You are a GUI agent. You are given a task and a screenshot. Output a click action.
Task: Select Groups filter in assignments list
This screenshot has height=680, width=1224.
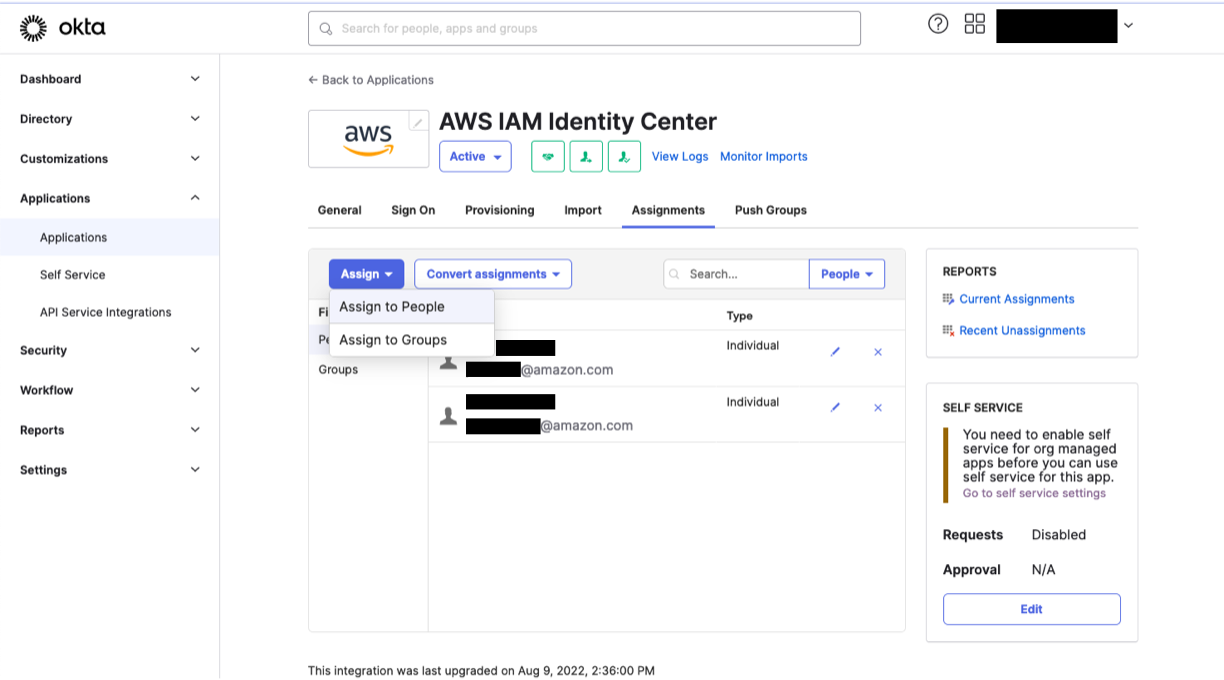338,370
